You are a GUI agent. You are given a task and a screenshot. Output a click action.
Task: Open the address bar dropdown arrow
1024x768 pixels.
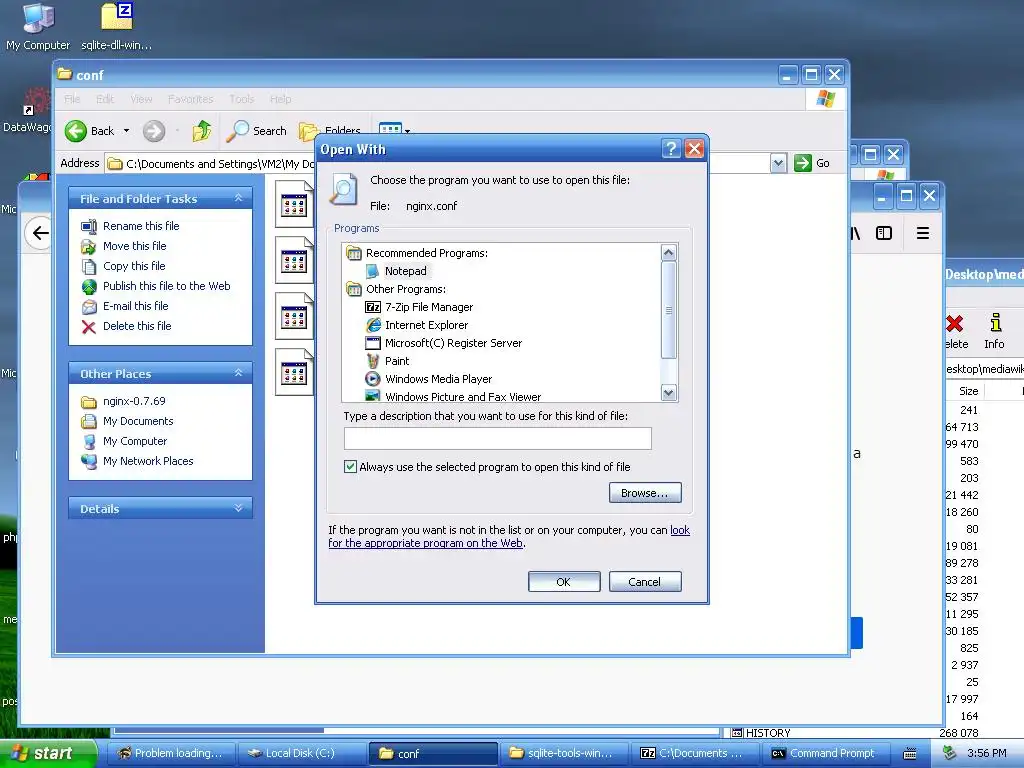click(x=778, y=163)
